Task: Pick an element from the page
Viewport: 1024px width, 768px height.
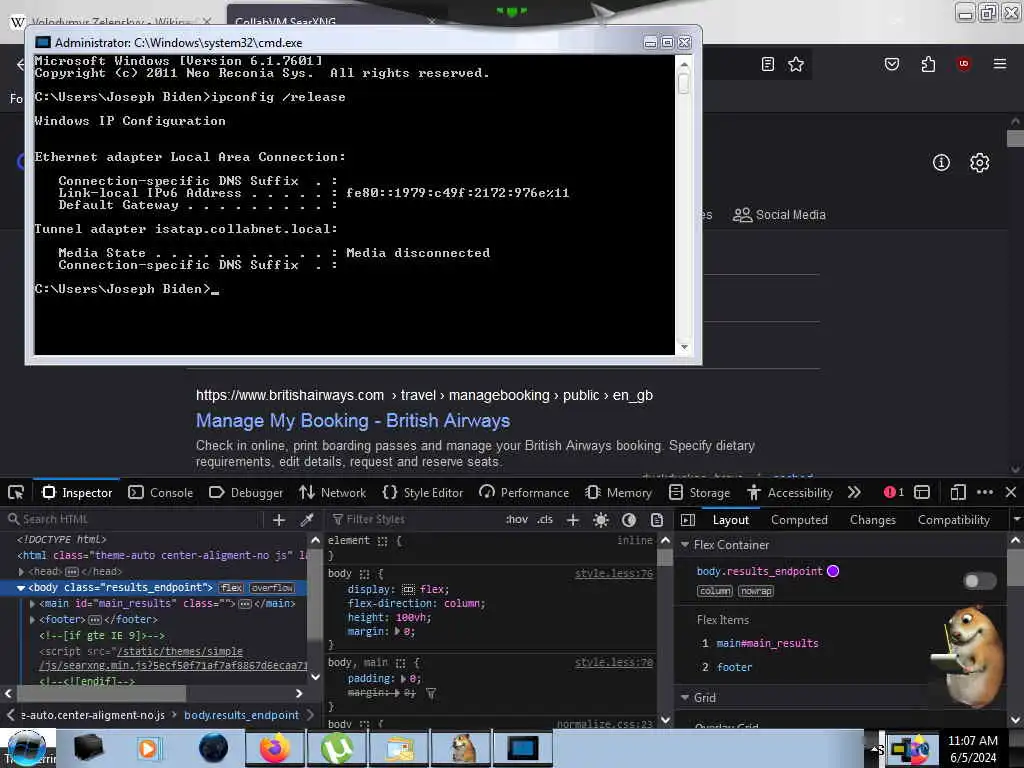Action: coord(16,492)
